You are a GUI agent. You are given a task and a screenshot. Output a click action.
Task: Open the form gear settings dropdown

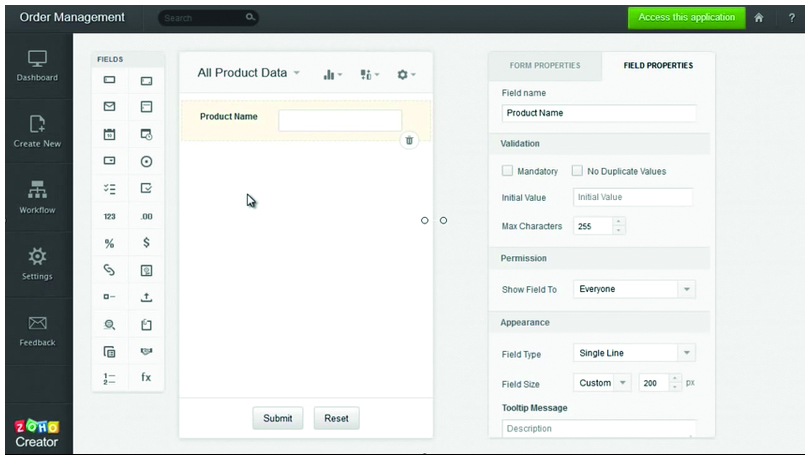coord(406,75)
